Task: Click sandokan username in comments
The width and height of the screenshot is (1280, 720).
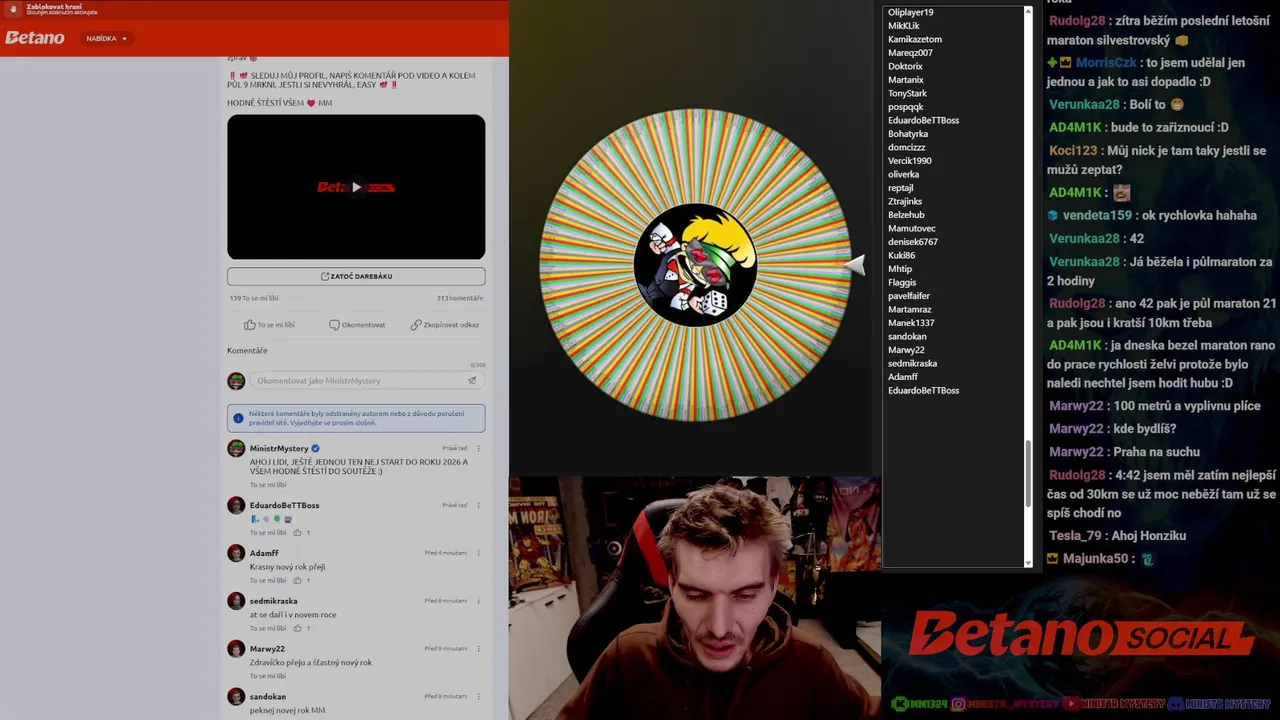Action: [268, 696]
